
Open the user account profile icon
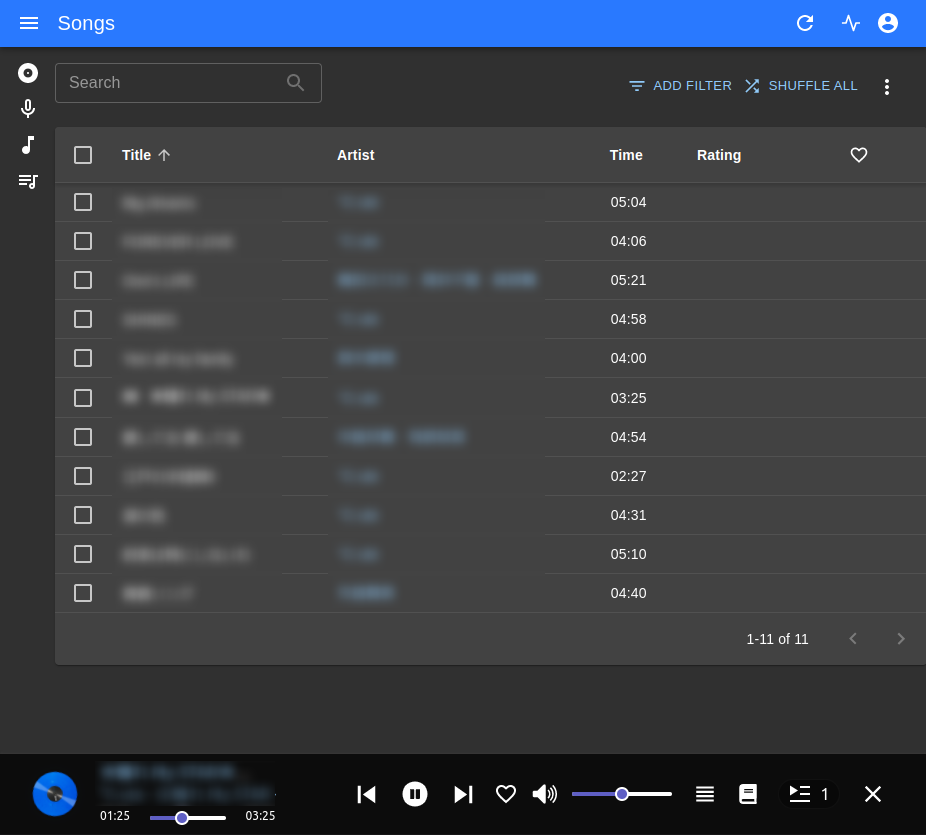(x=888, y=23)
